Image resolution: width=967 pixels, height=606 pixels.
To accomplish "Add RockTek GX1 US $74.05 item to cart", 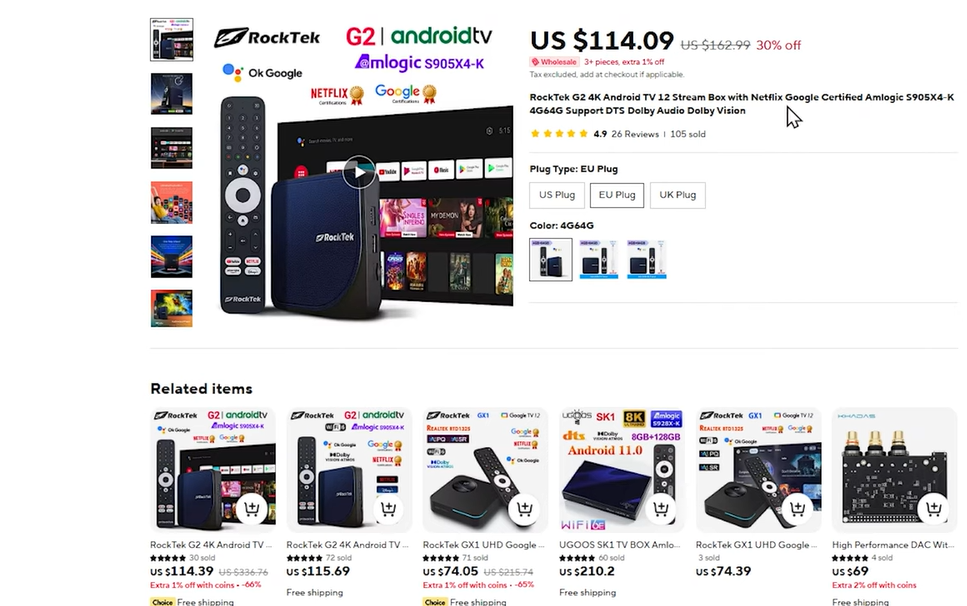I will pos(524,509).
